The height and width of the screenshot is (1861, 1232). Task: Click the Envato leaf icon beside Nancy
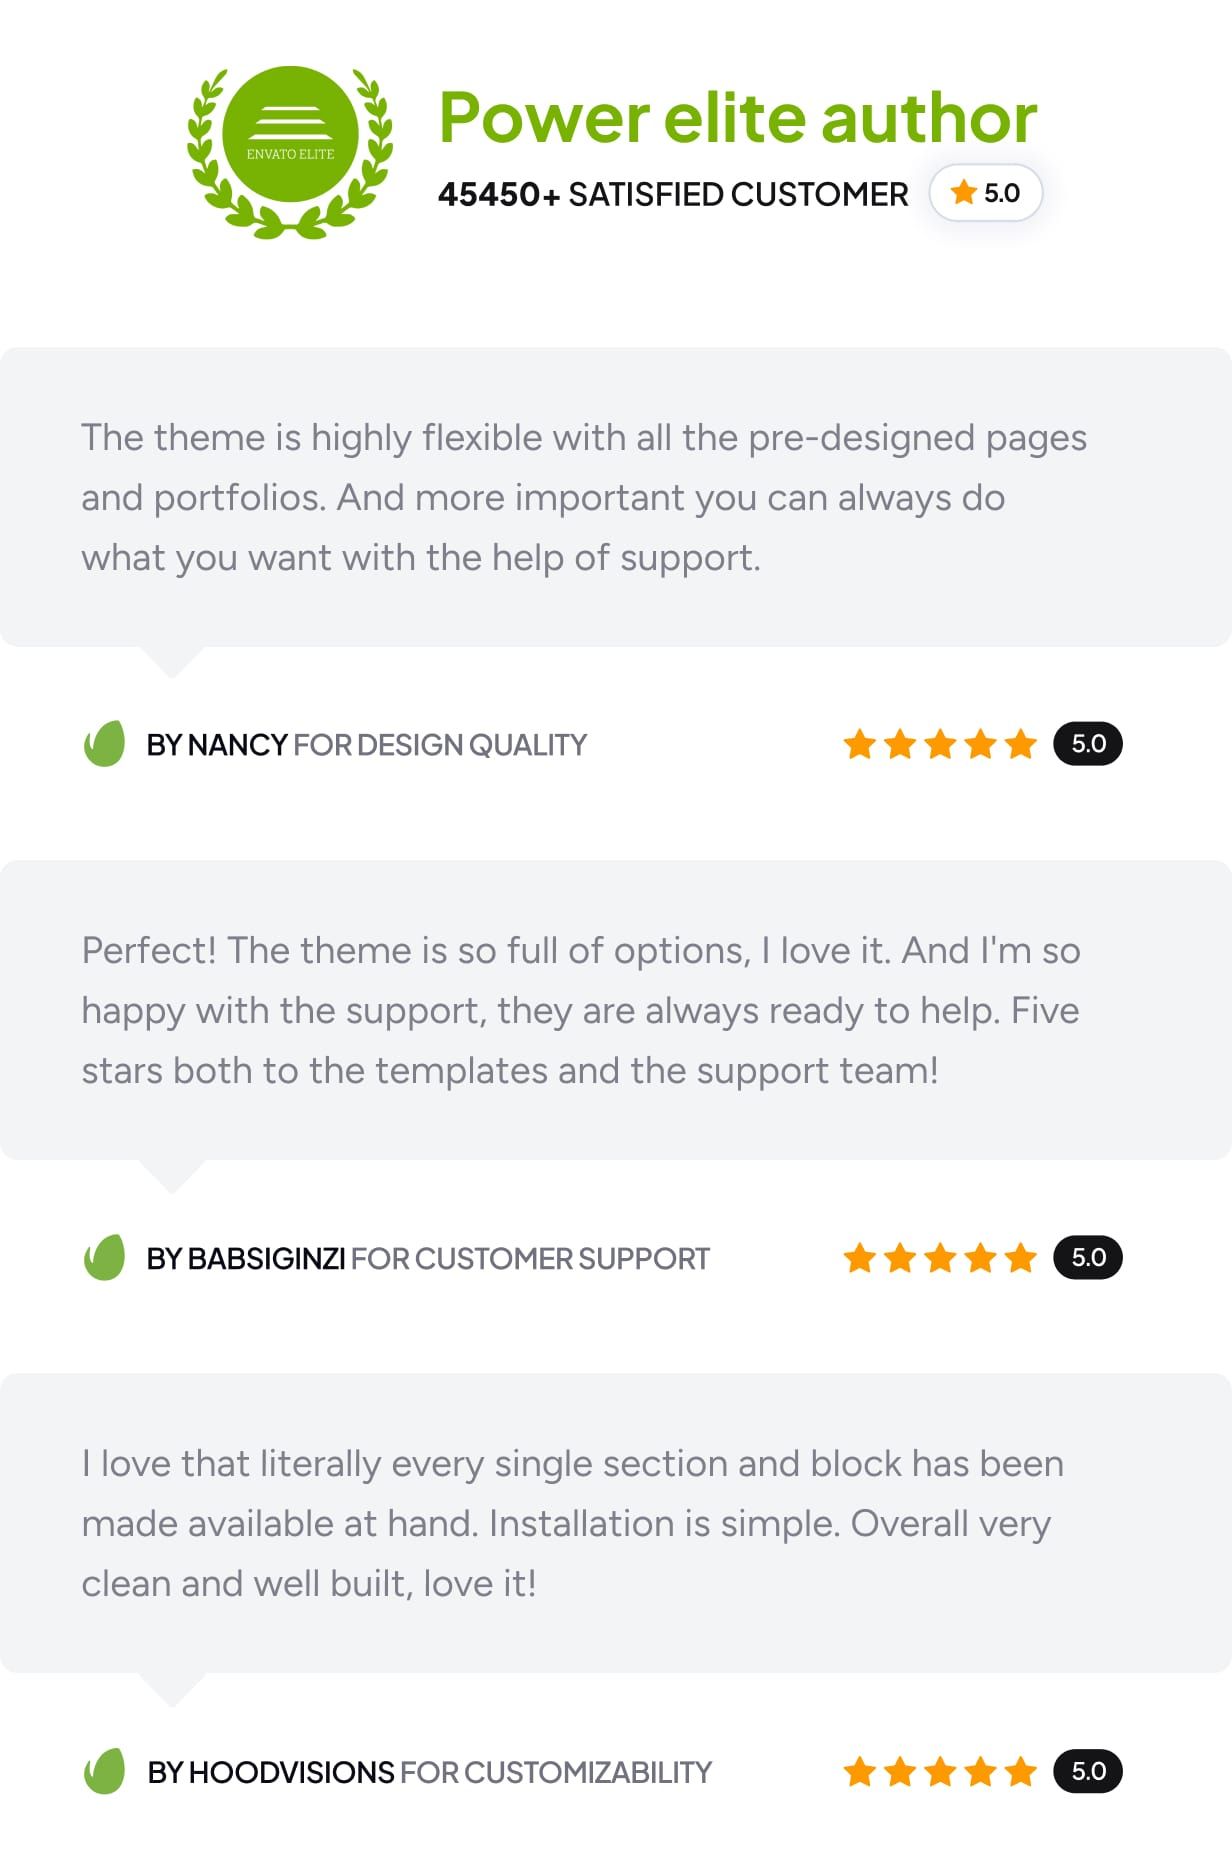tap(104, 744)
